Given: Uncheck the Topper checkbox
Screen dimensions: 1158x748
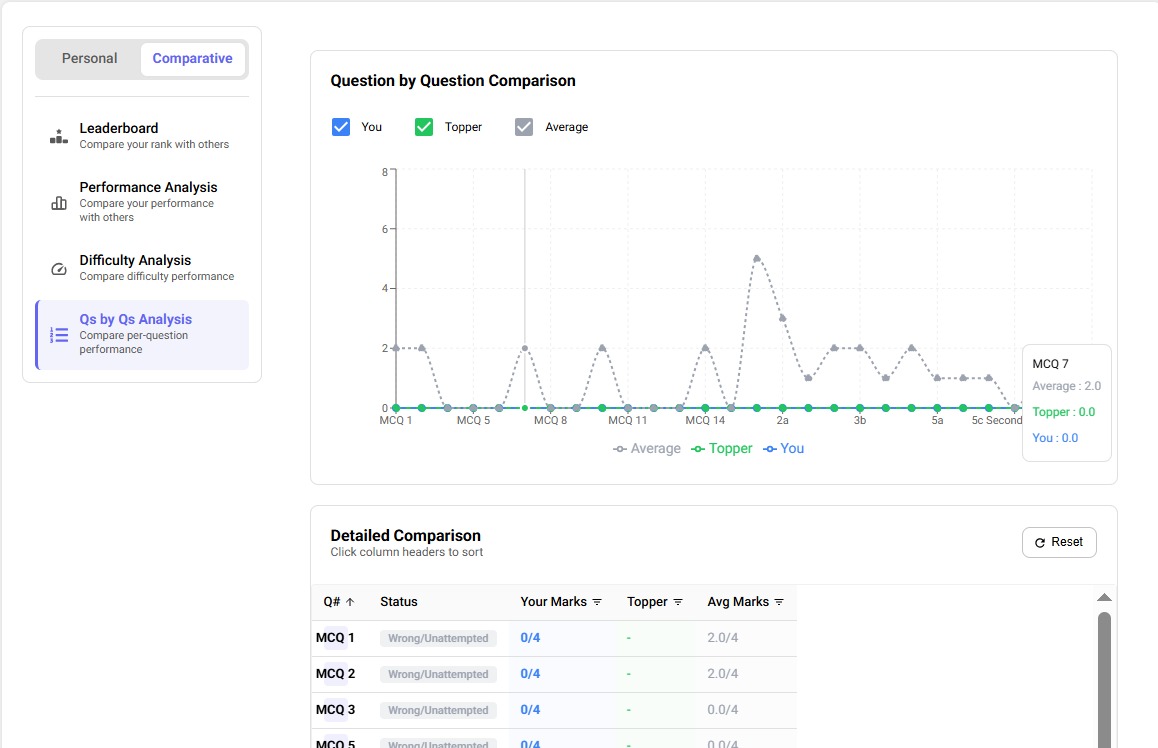Looking at the screenshot, I should tap(424, 127).
